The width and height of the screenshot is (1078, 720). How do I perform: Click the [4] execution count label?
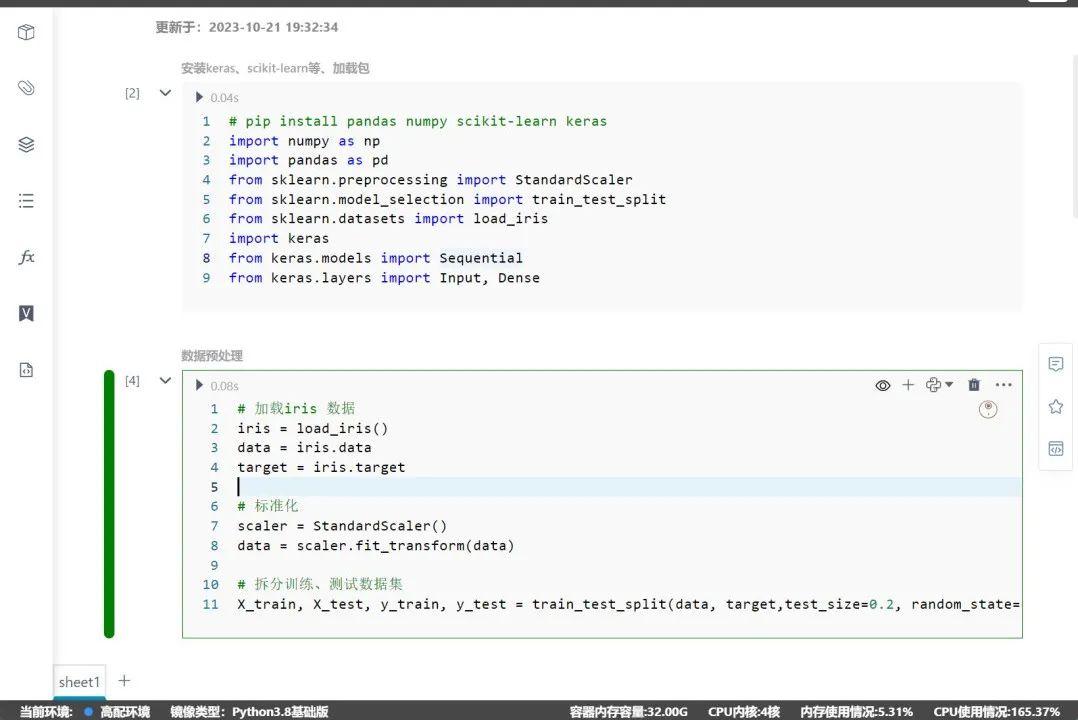click(132, 380)
